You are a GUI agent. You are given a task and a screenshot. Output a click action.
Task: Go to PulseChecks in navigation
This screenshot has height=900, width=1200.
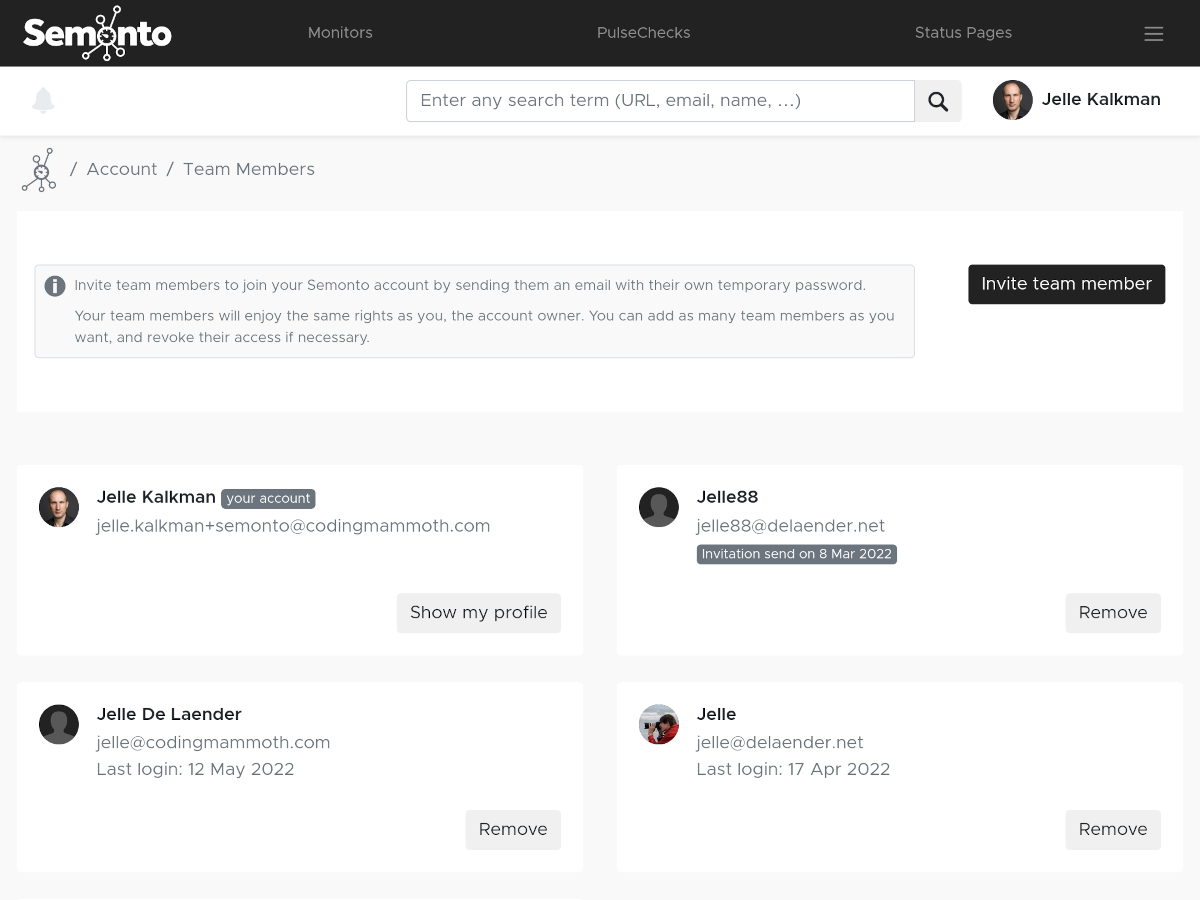643,33
